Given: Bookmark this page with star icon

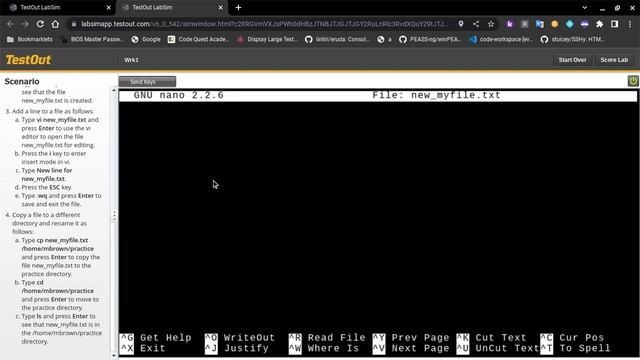Looking at the screenshot, I should click(491, 24).
